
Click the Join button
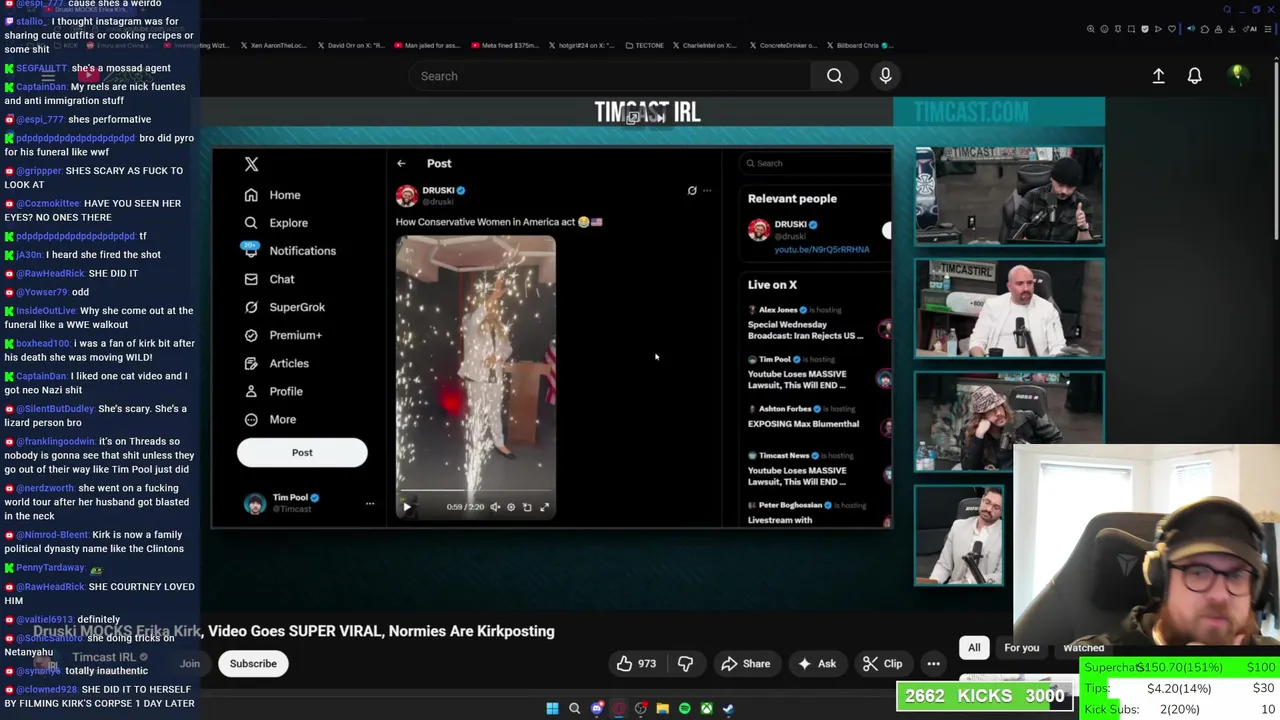[190, 664]
